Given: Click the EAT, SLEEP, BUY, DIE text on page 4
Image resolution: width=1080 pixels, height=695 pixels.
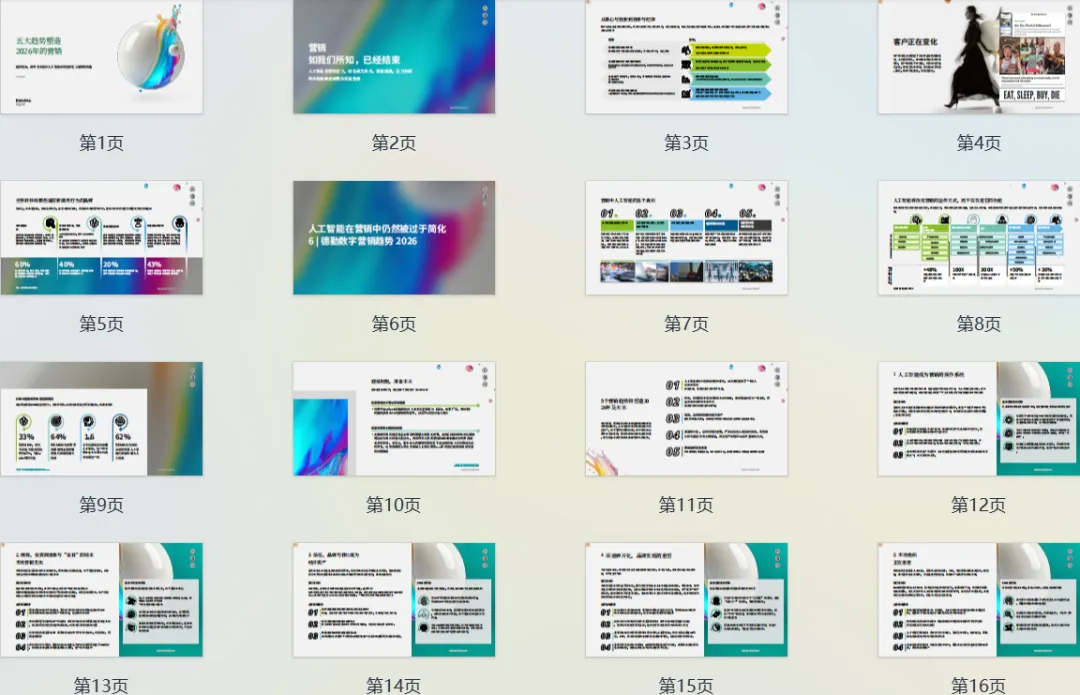Looking at the screenshot, I should 1031,94.
